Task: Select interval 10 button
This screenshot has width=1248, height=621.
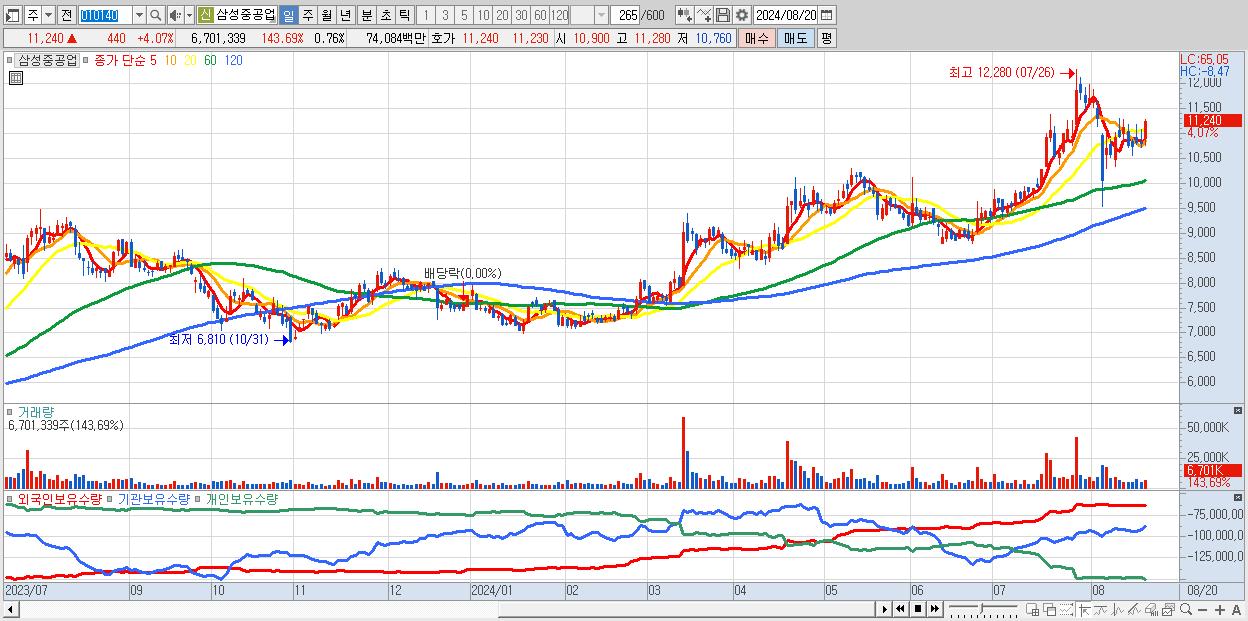Action: point(483,15)
